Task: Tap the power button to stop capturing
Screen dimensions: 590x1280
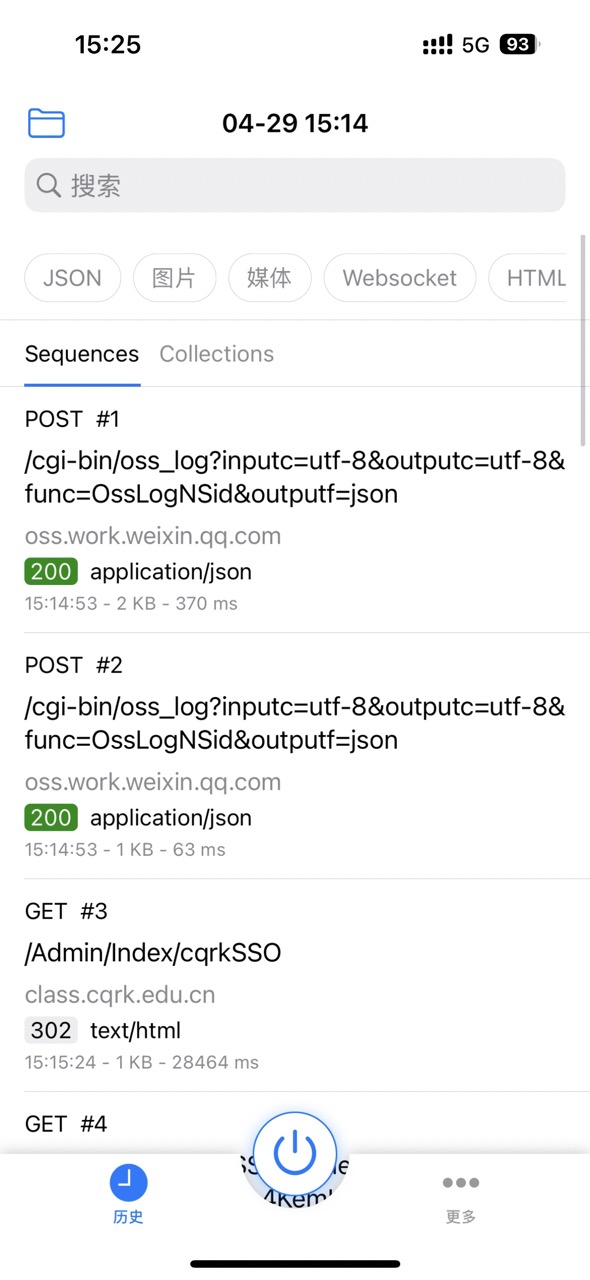Action: (x=295, y=1152)
